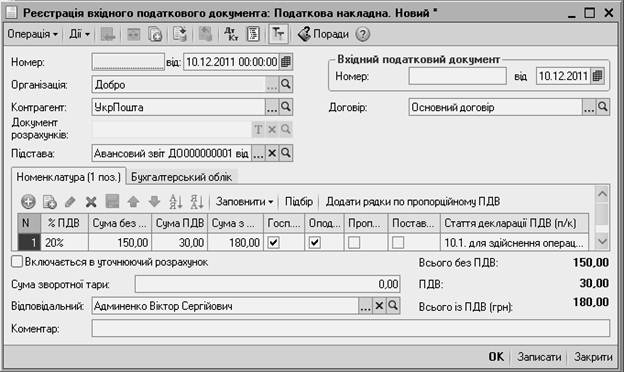Move the row up with arrow icon
Screen dimensions: 624x372
[x=133, y=202]
